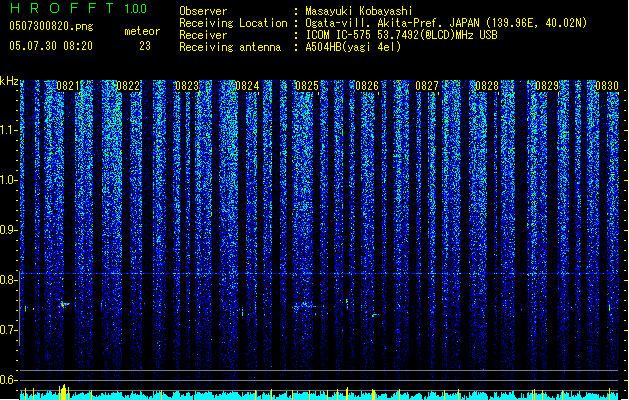Click the 0828 time marker
Screen dimensions: 629x400
pos(487,86)
